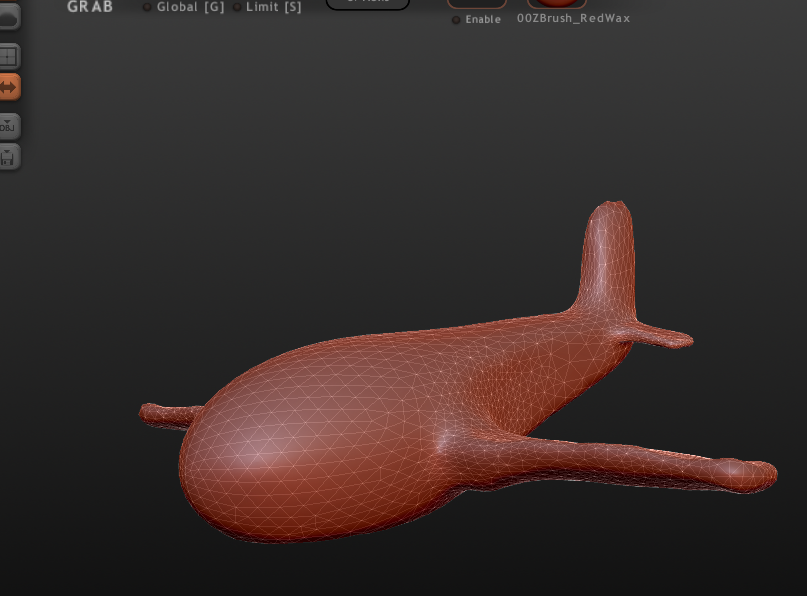Open the OBJ import/export icon
Viewport: 807px width, 596px height.
(9, 127)
